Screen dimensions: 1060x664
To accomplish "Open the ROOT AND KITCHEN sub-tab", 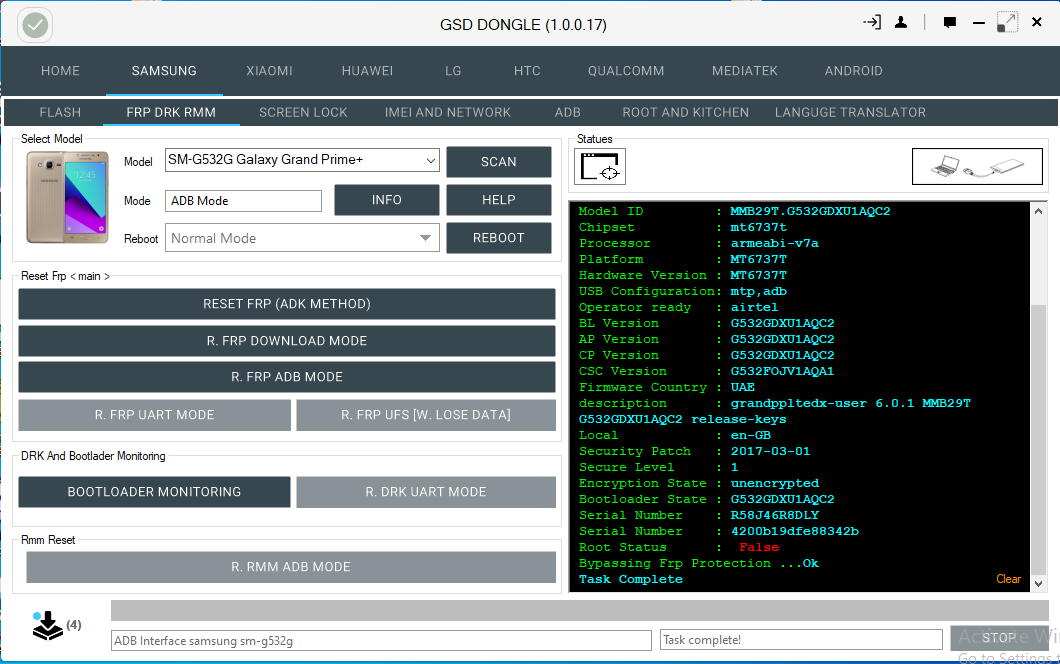I will pos(685,112).
